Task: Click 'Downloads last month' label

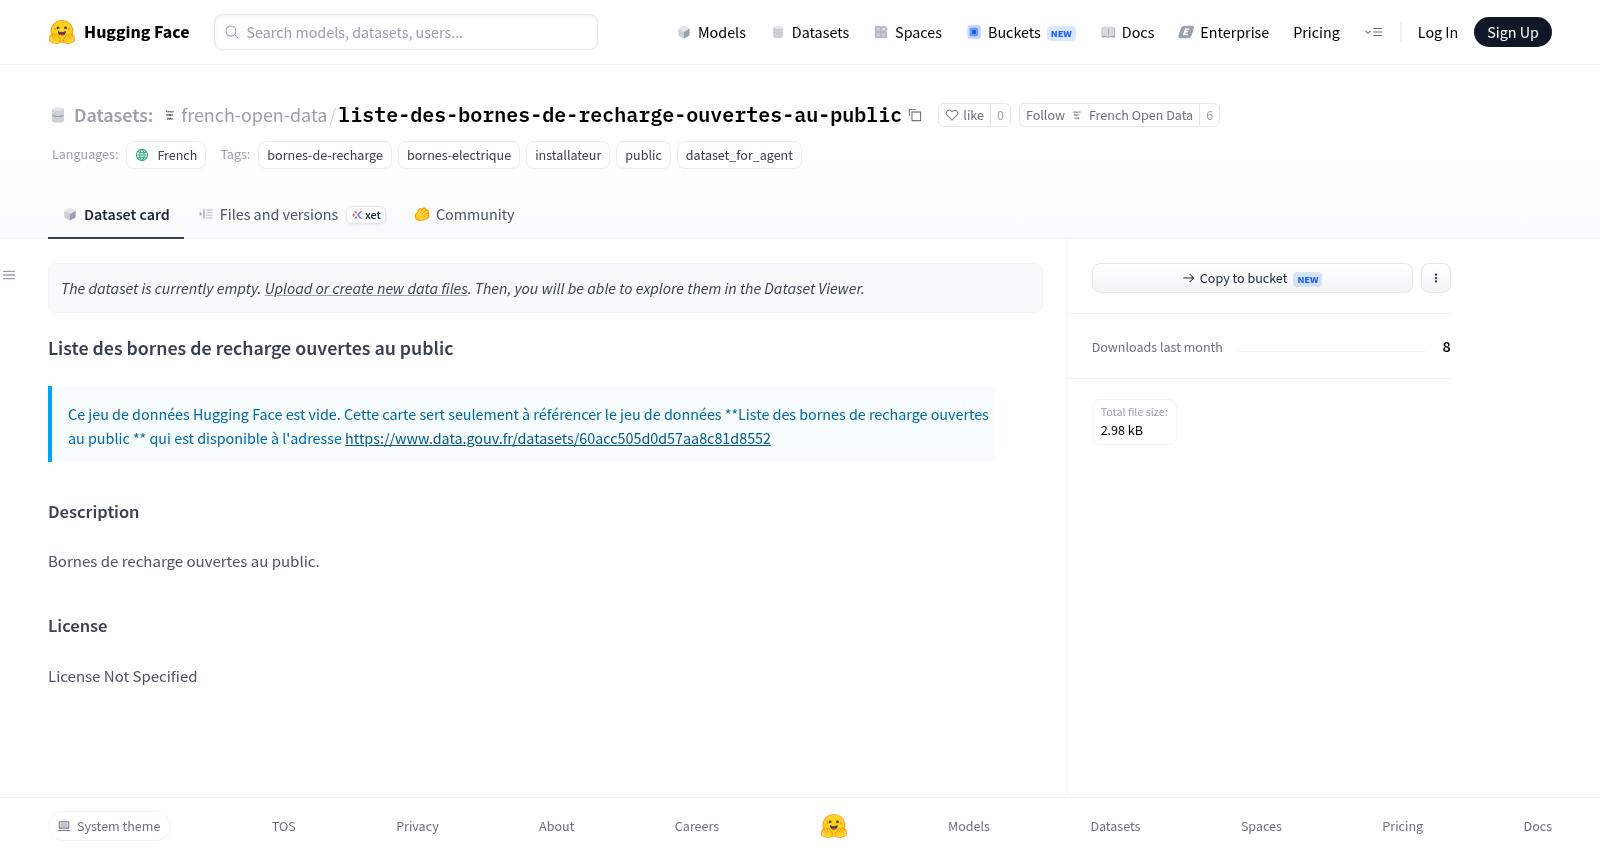Action: (x=1157, y=347)
